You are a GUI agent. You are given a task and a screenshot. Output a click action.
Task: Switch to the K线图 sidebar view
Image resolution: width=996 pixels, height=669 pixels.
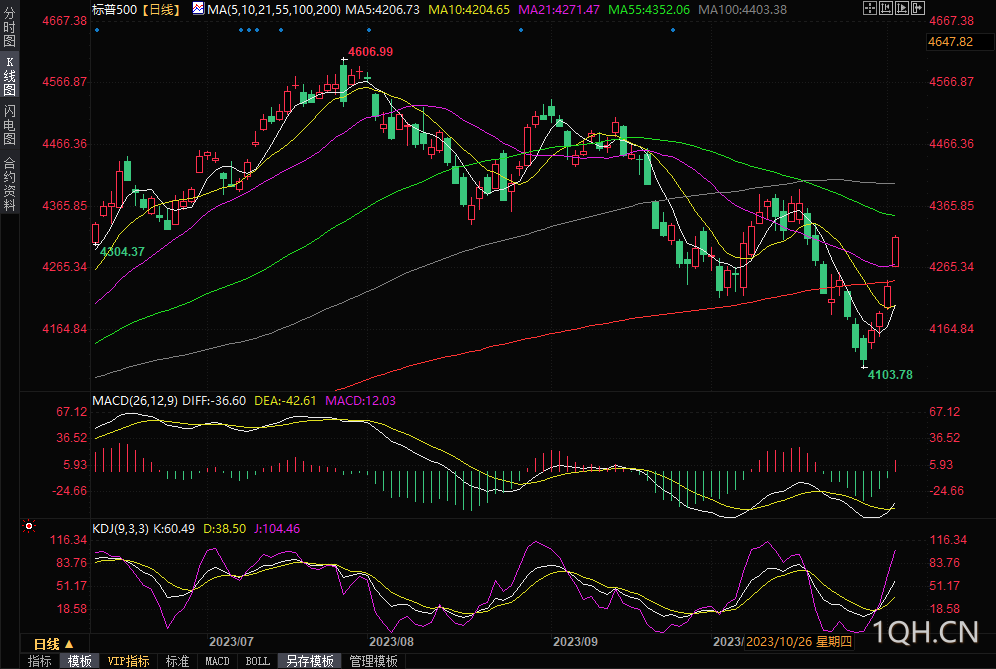pyautogui.click(x=9, y=76)
